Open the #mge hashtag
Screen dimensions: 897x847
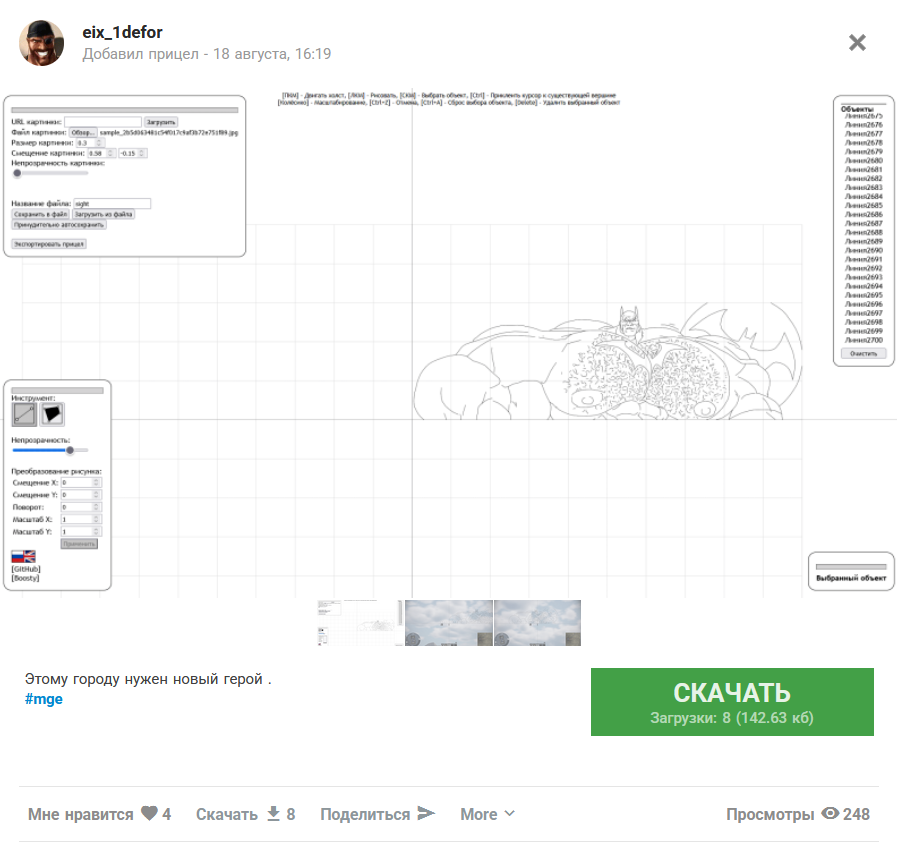[x=43, y=699]
